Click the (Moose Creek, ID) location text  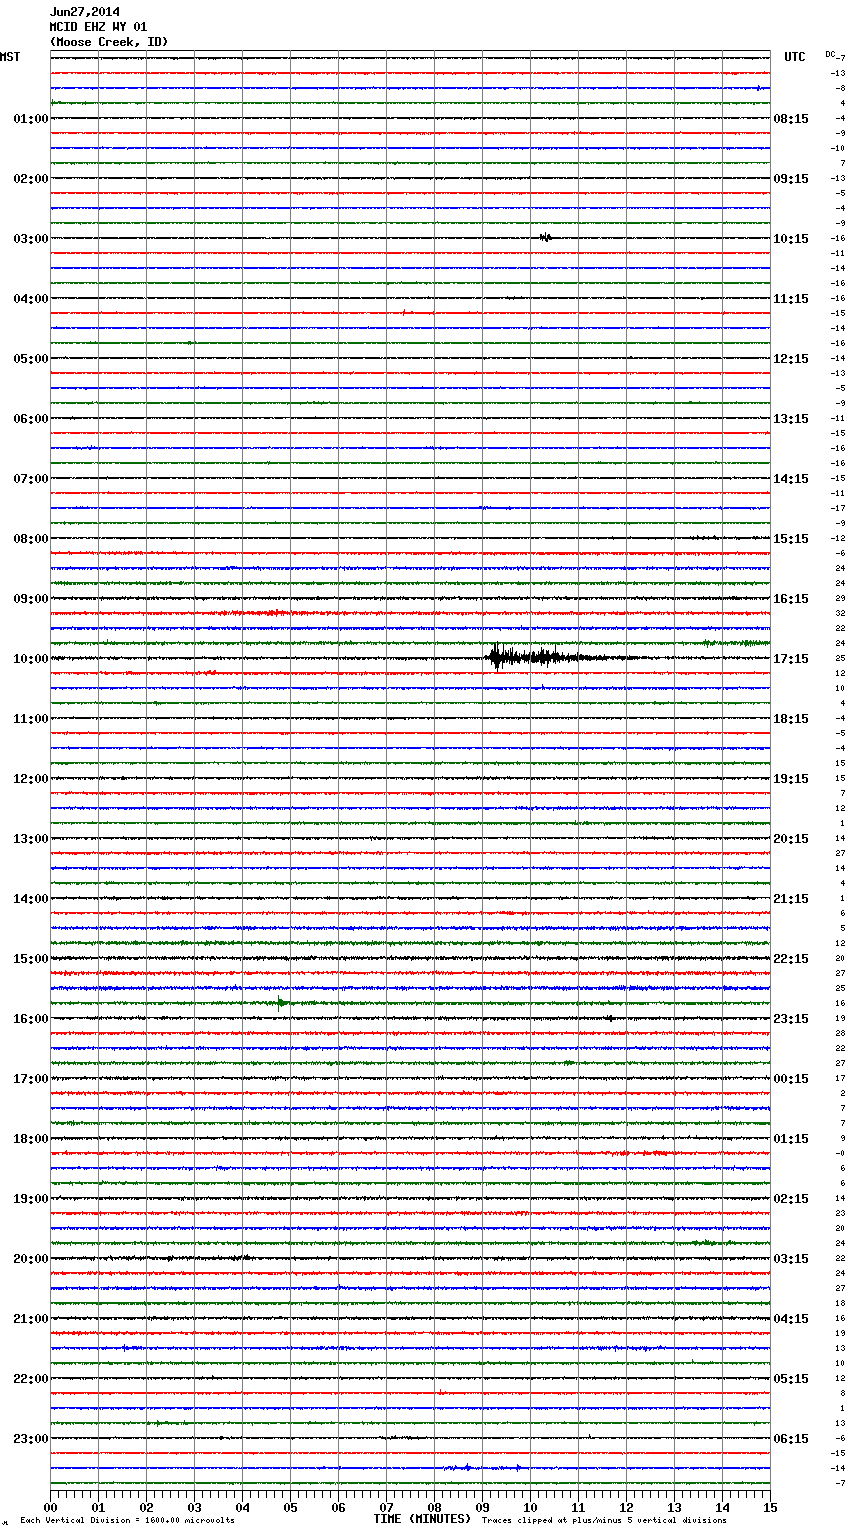pos(109,42)
